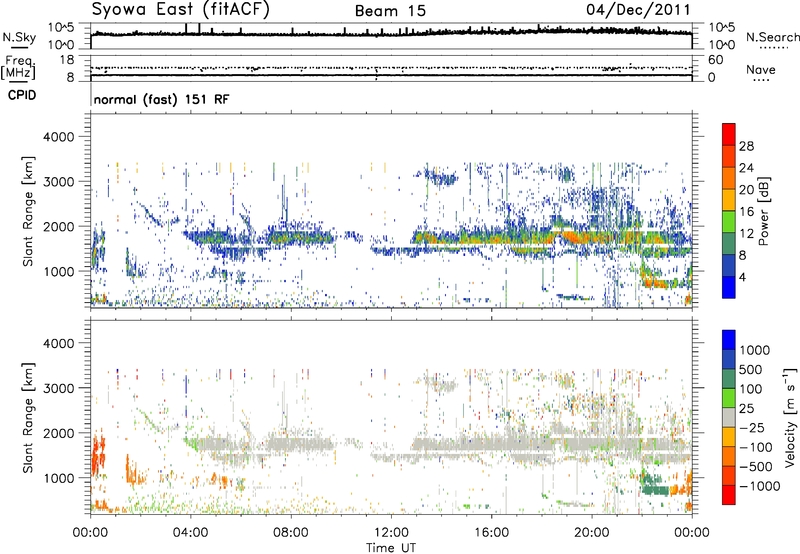Click the "08:00" time tick label

click(x=291, y=533)
